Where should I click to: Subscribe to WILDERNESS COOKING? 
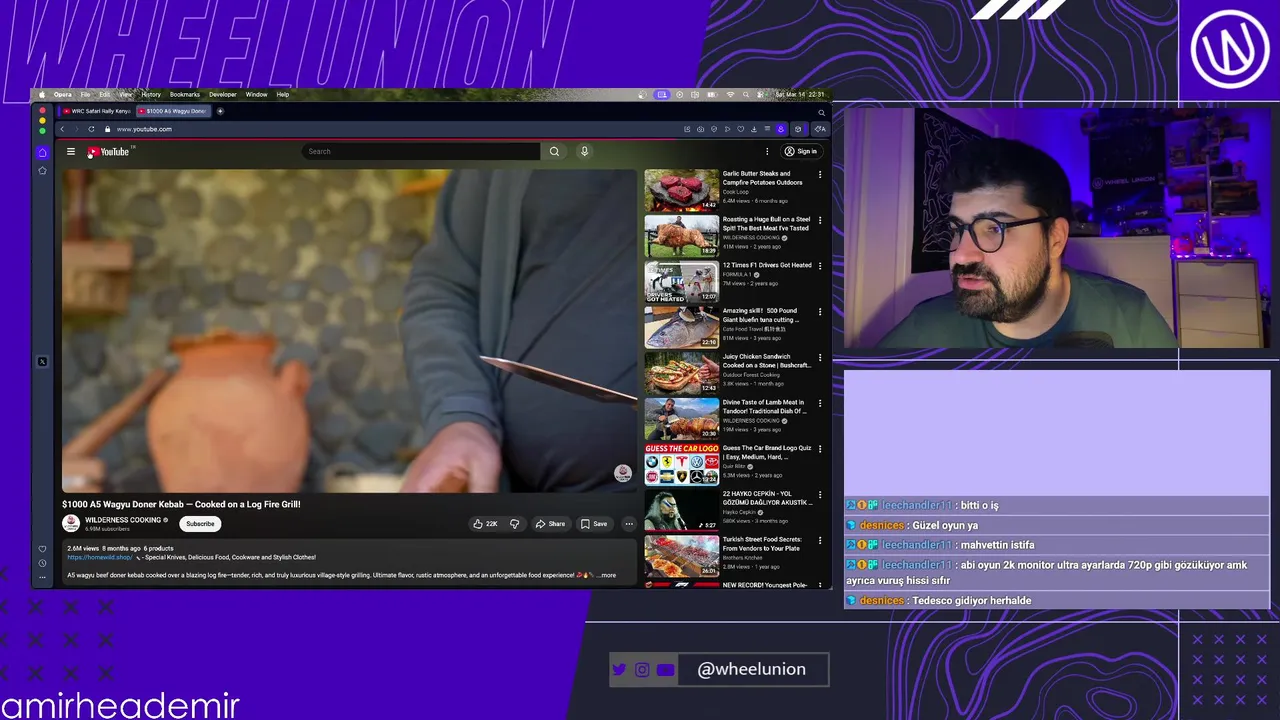point(200,524)
